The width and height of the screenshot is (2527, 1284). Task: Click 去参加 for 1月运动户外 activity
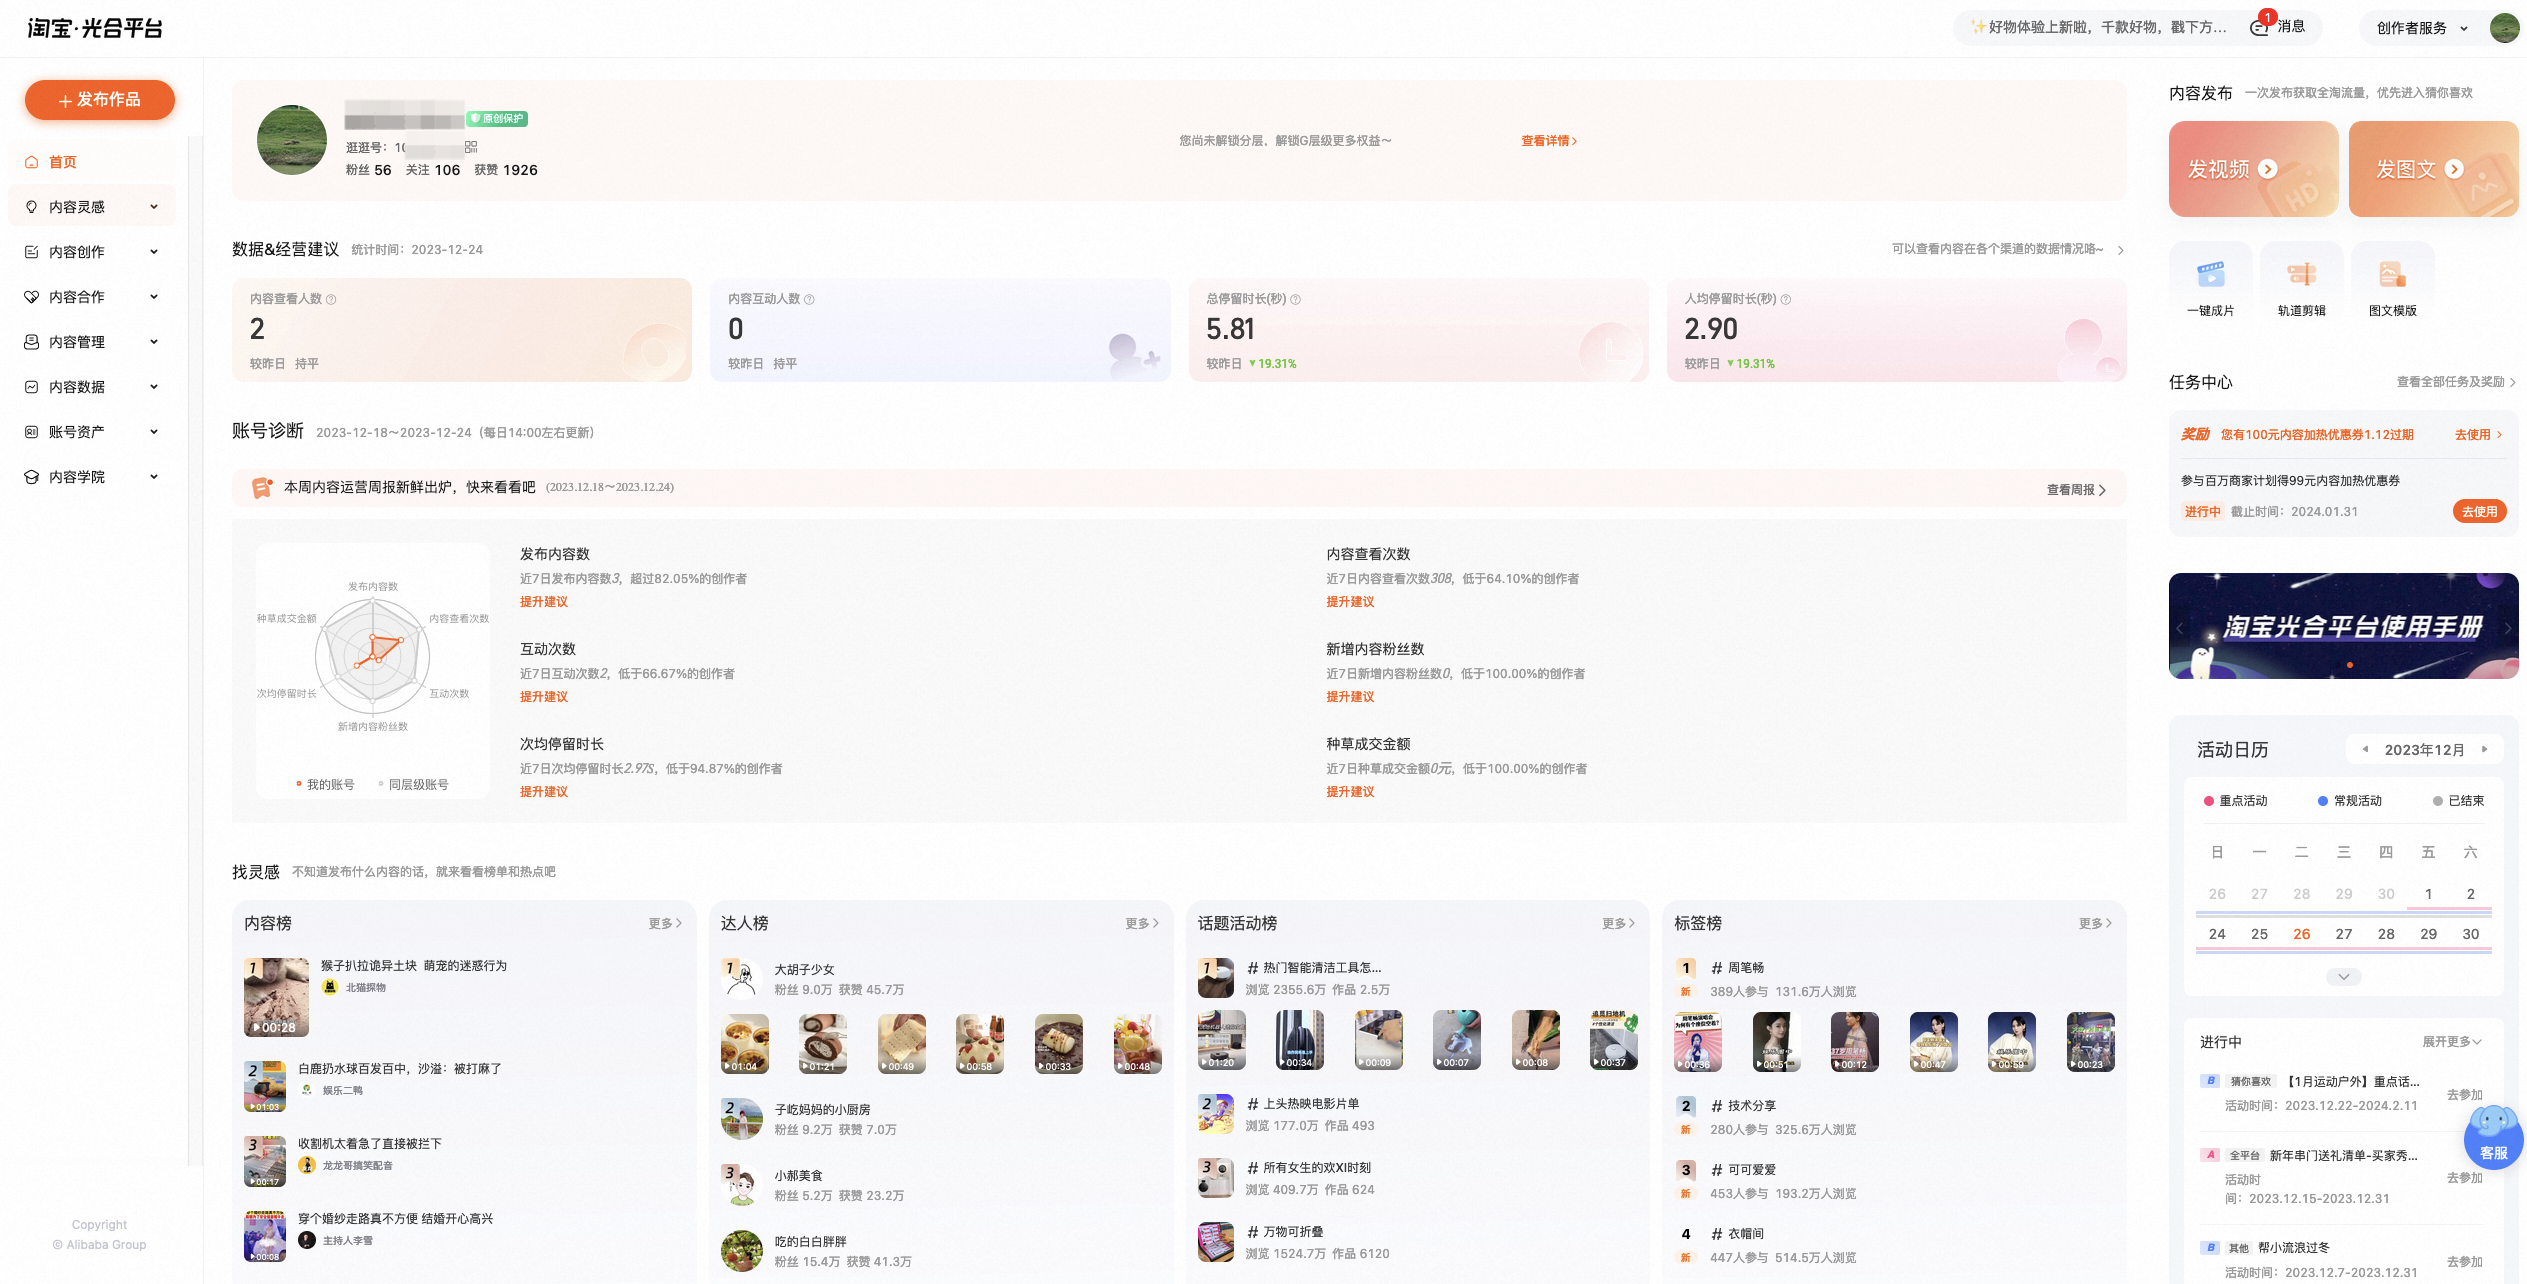pyautogui.click(x=2465, y=1095)
